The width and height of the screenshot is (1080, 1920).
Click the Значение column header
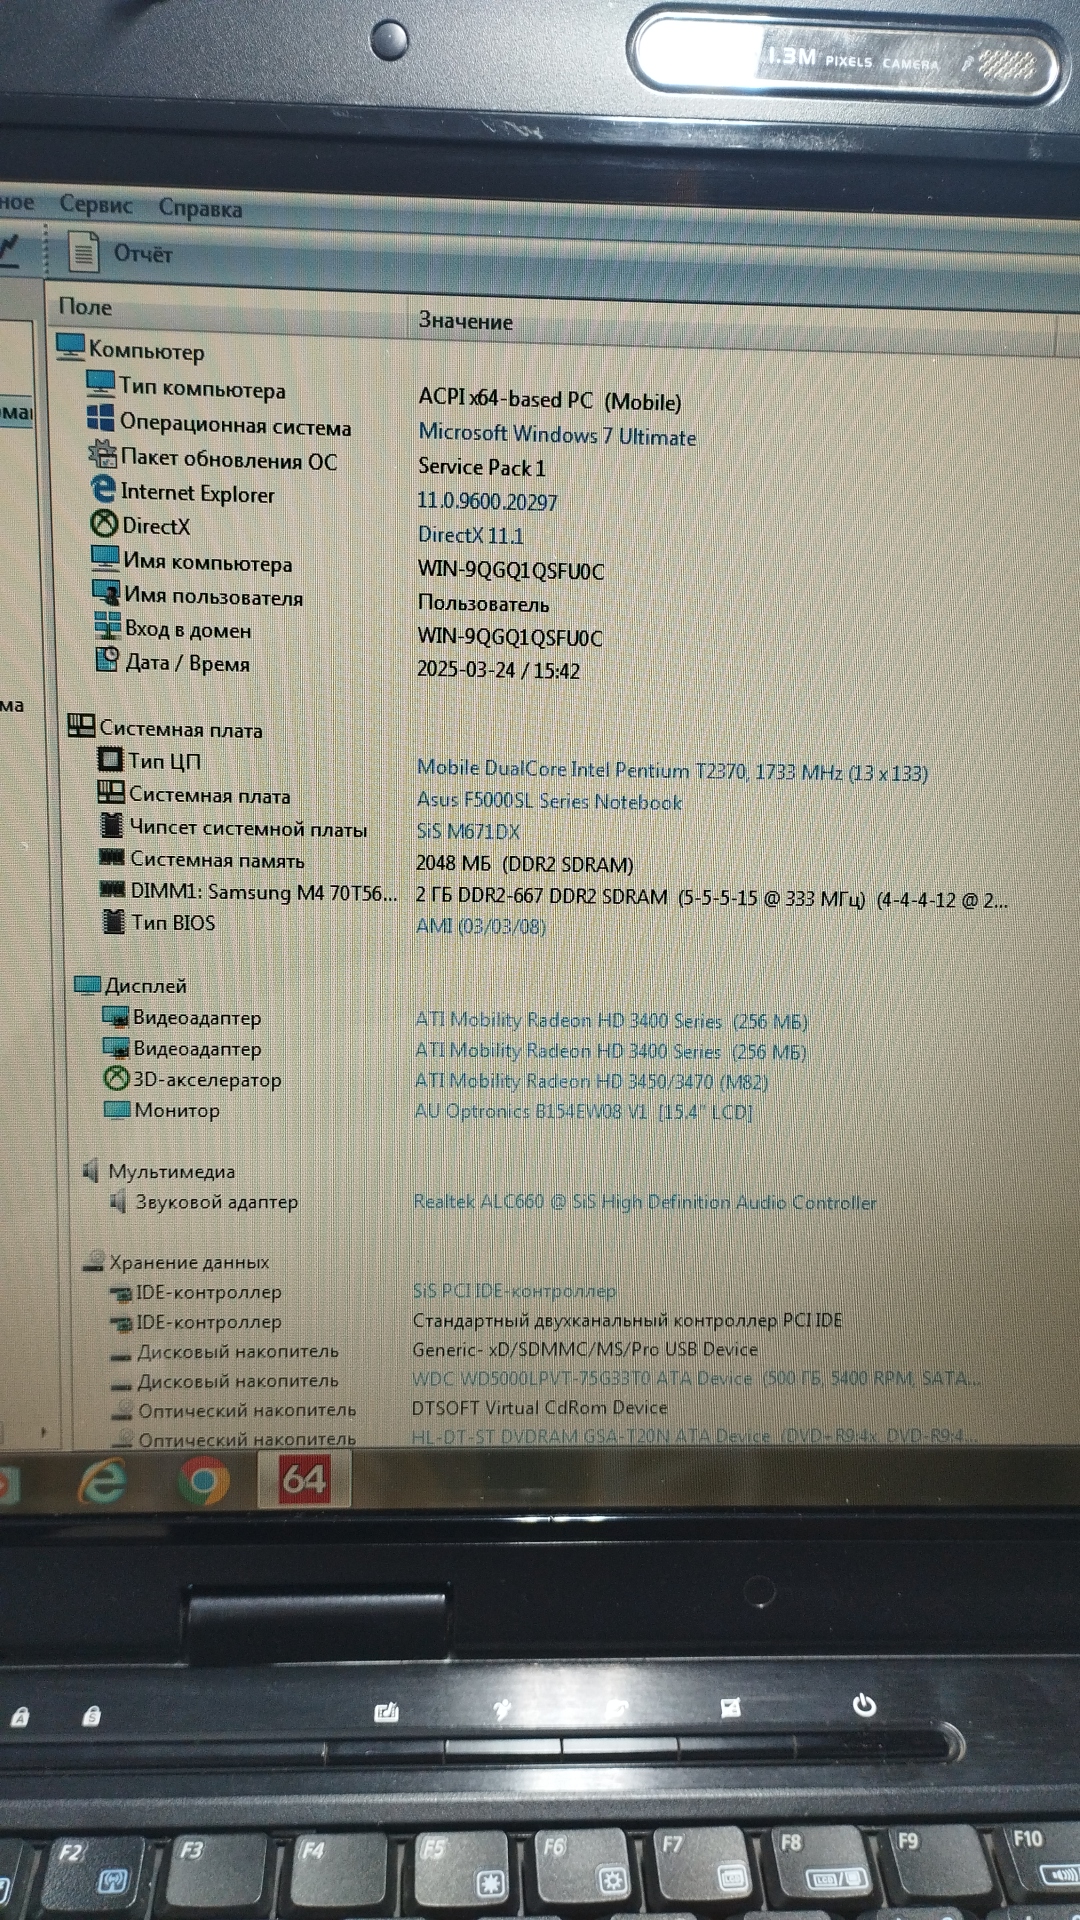pos(465,321)
